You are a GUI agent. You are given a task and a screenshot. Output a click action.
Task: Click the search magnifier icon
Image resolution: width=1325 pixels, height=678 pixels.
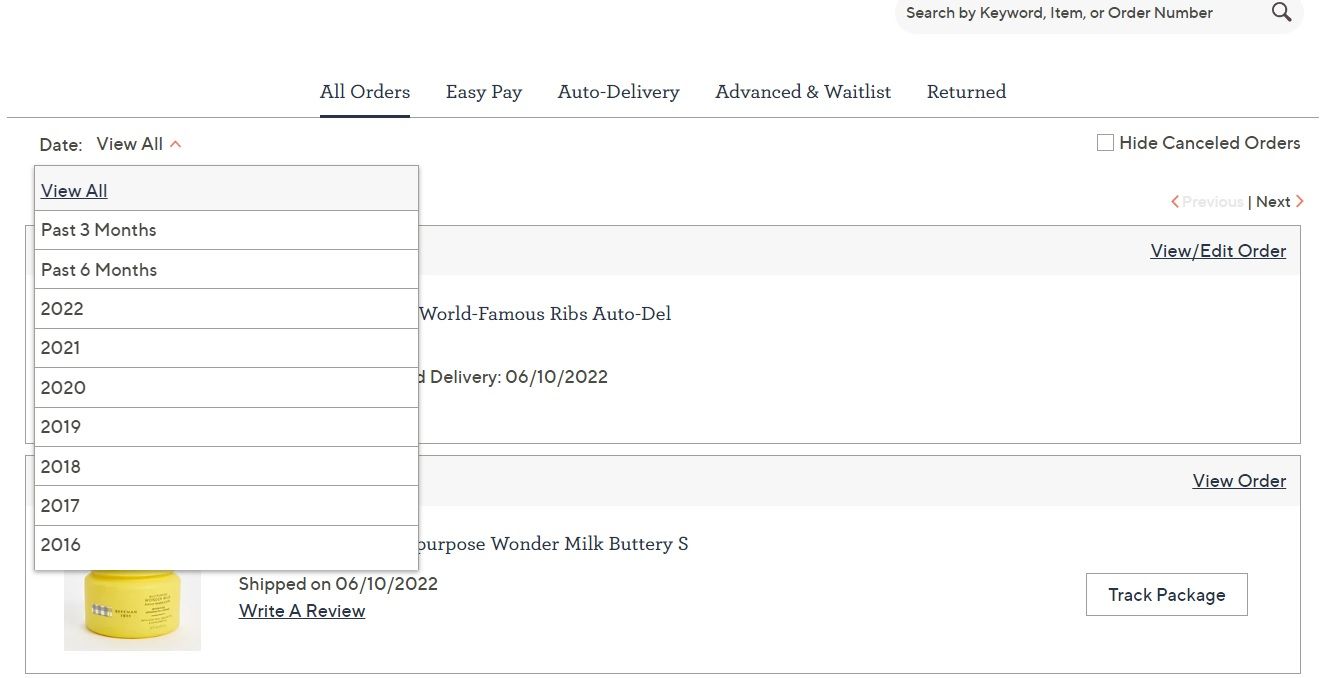point(1281,12)
